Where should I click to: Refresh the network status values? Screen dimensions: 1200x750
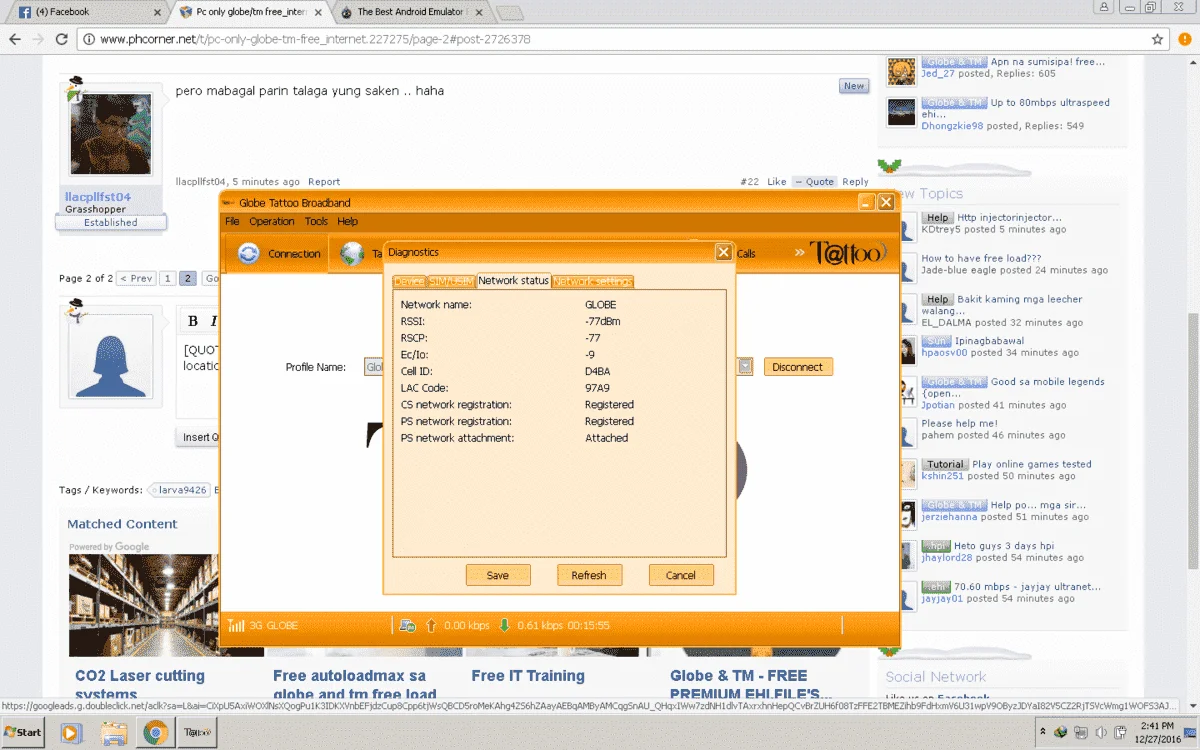589,575
